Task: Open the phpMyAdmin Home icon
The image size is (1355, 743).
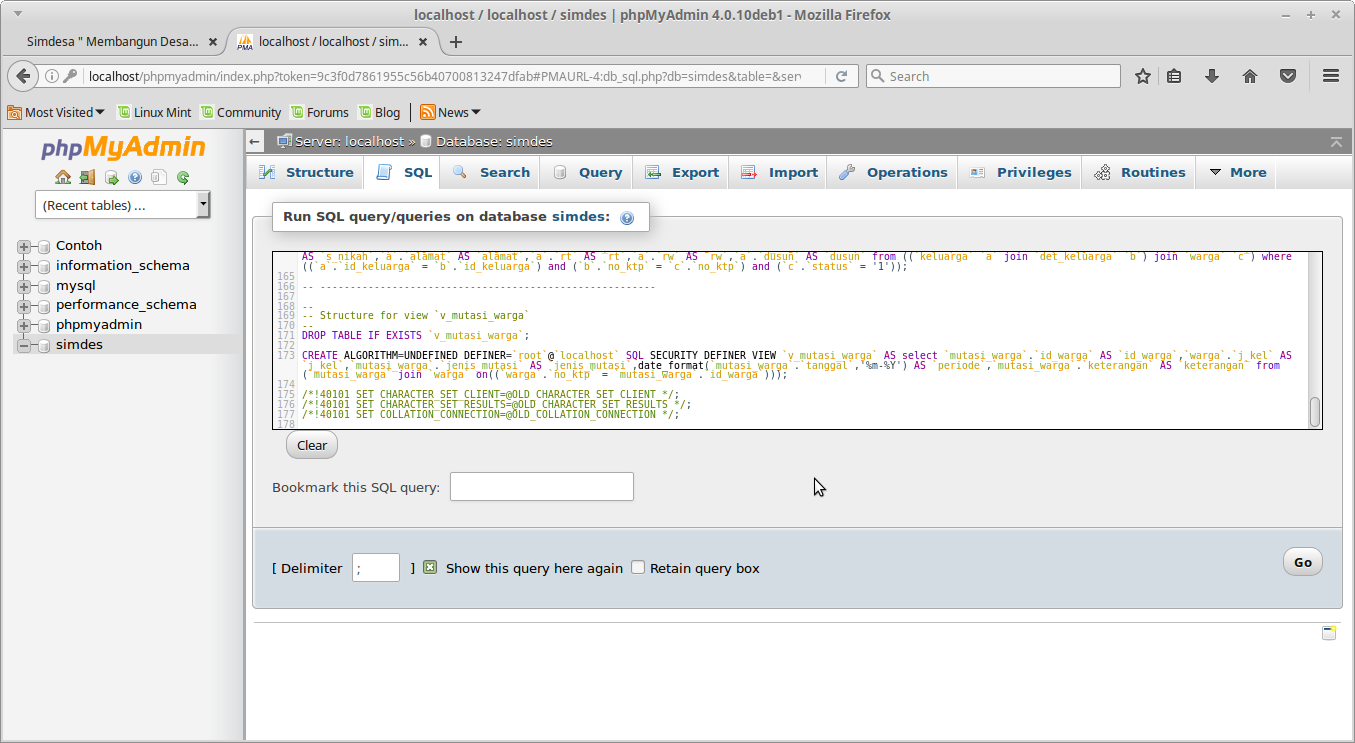Action: point(63,178)
